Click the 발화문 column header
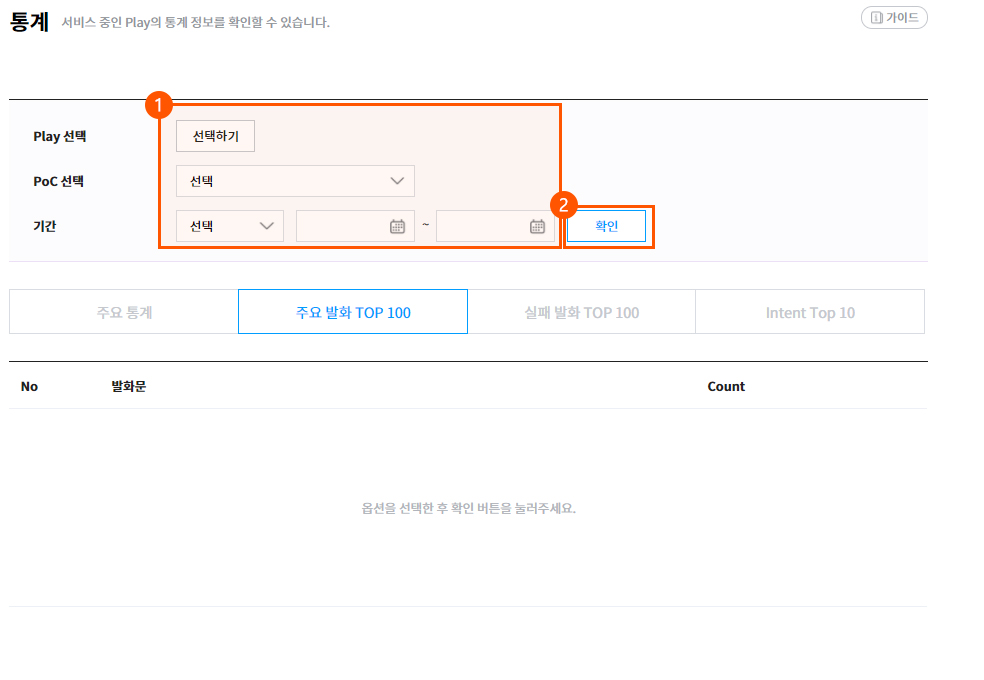This screenshot has height=680, width=984. coord(128,386)
